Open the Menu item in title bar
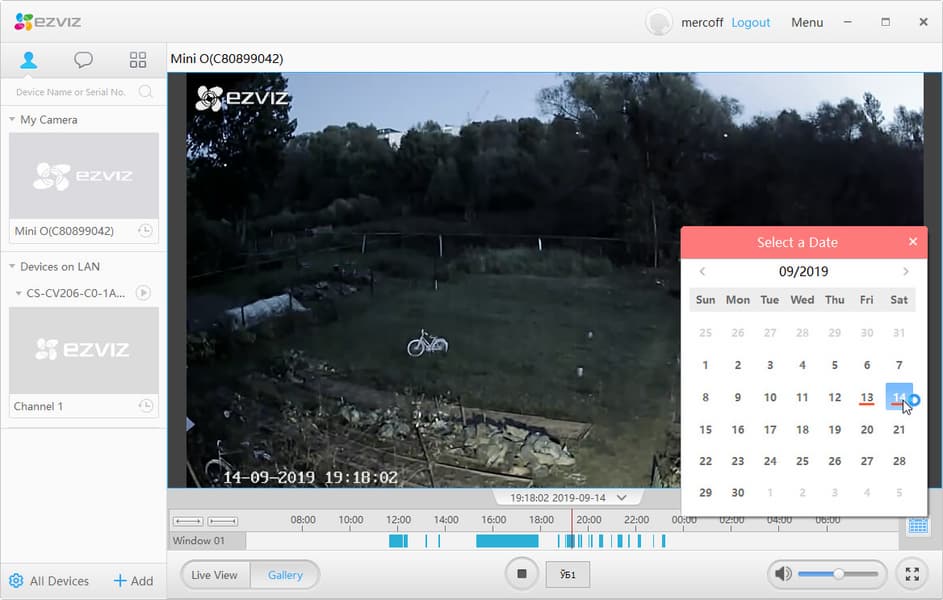943x600 pixels. pos(806,22)
